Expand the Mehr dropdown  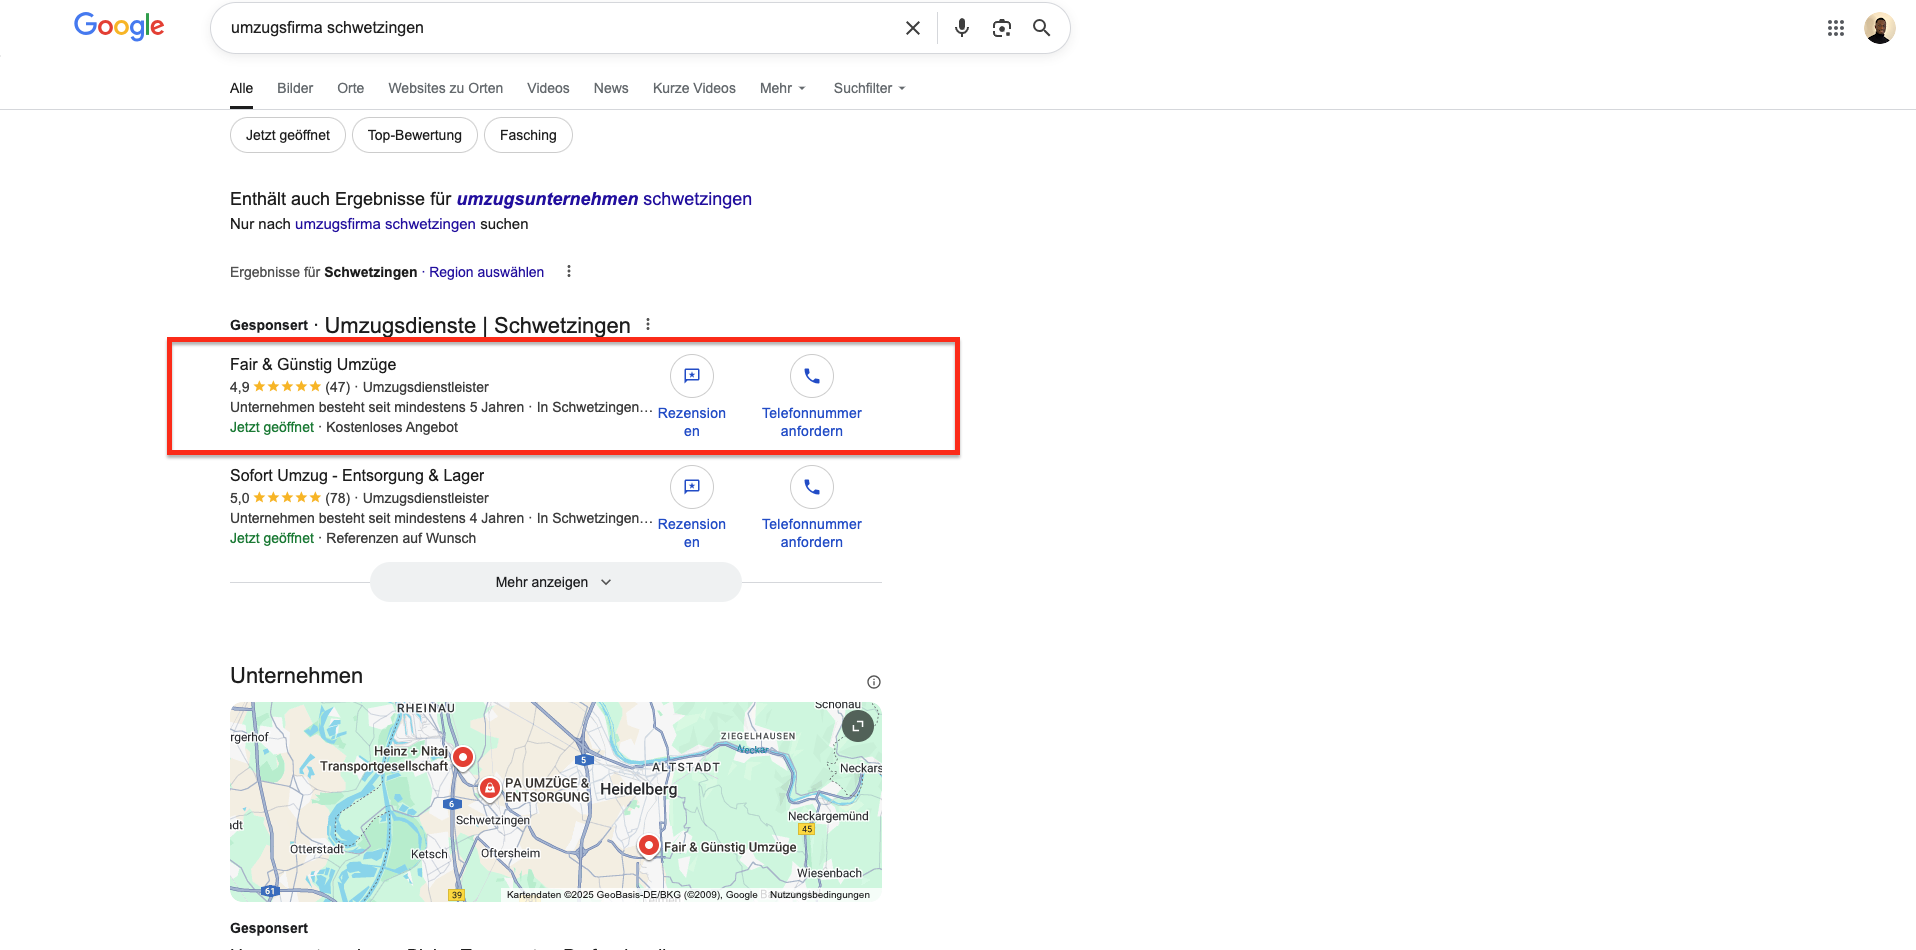coord(782,88)
